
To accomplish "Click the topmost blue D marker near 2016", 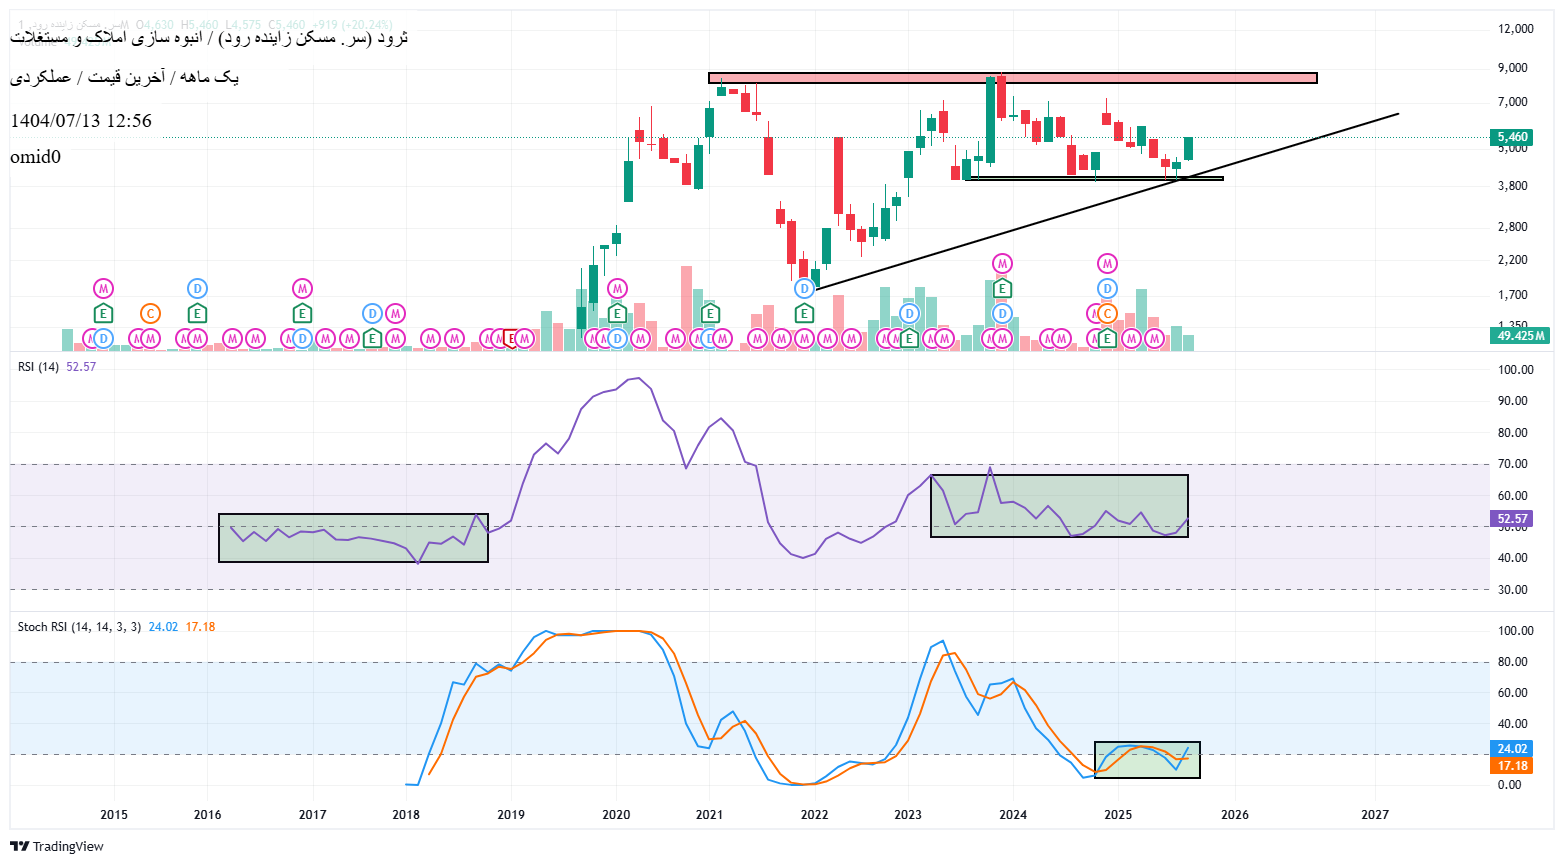I will [x=197, y=289].
